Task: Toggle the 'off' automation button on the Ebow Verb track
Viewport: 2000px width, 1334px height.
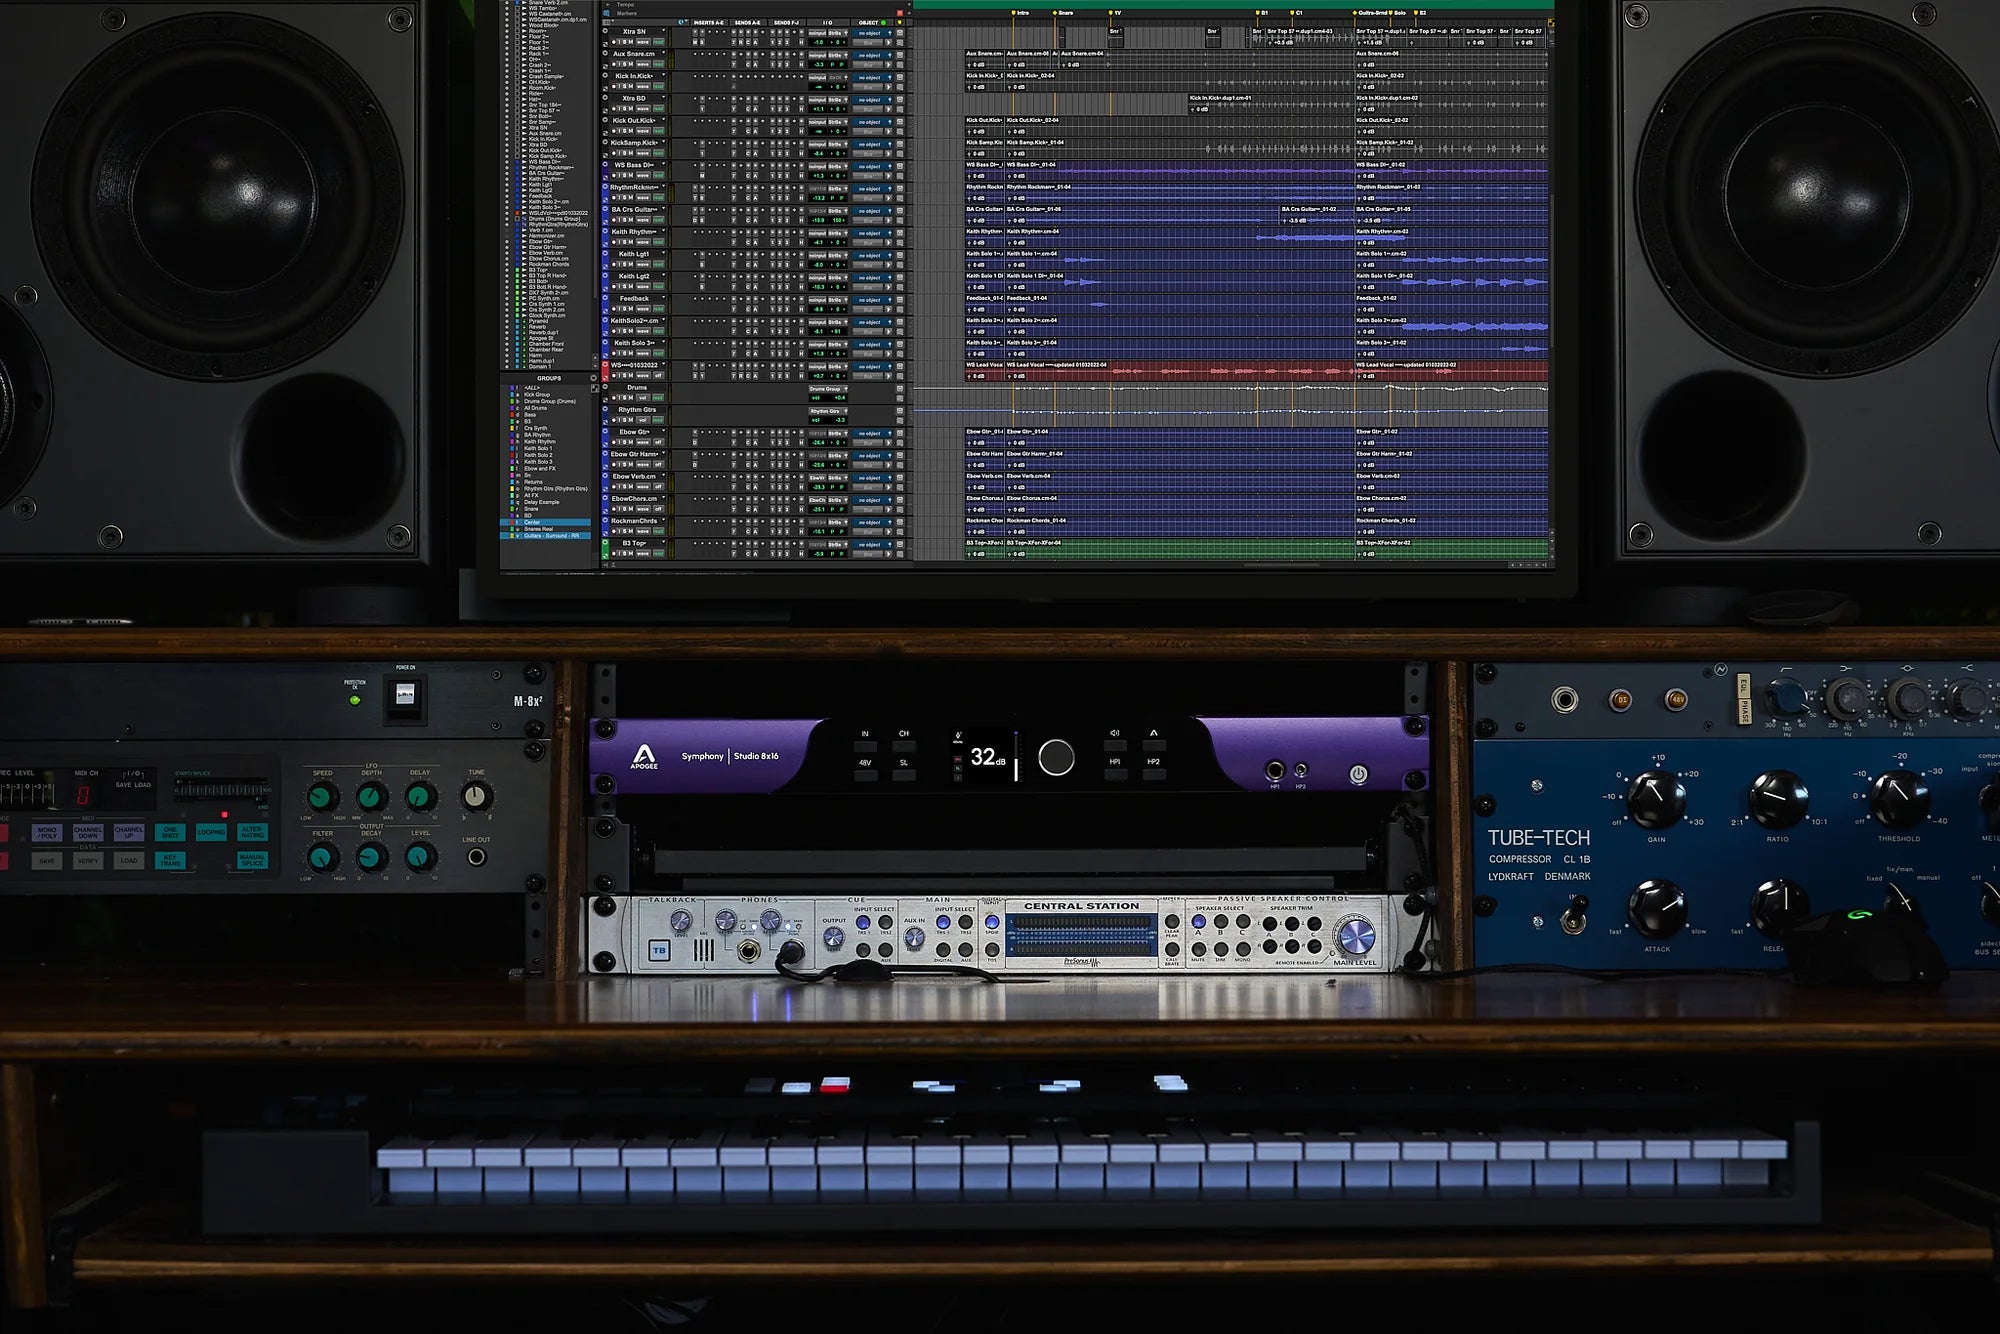Action: pos(658,486)
